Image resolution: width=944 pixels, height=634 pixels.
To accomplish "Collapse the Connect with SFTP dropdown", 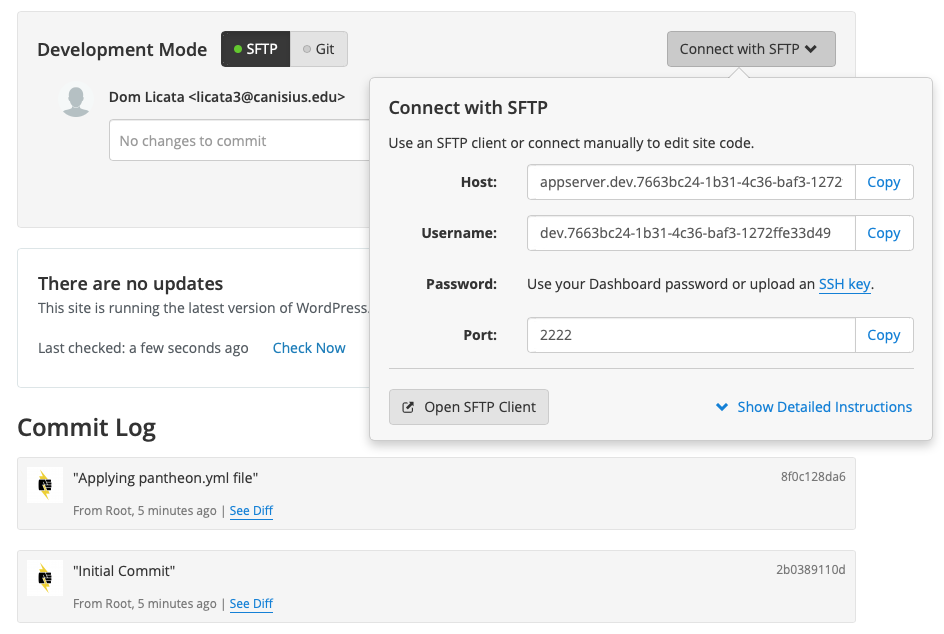I will point(750,49).
